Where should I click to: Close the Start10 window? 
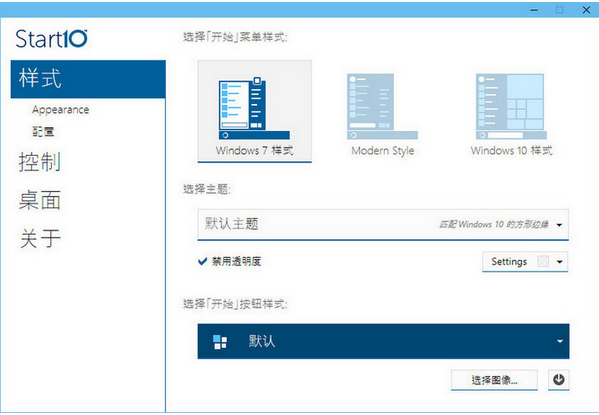click(586, 10)
